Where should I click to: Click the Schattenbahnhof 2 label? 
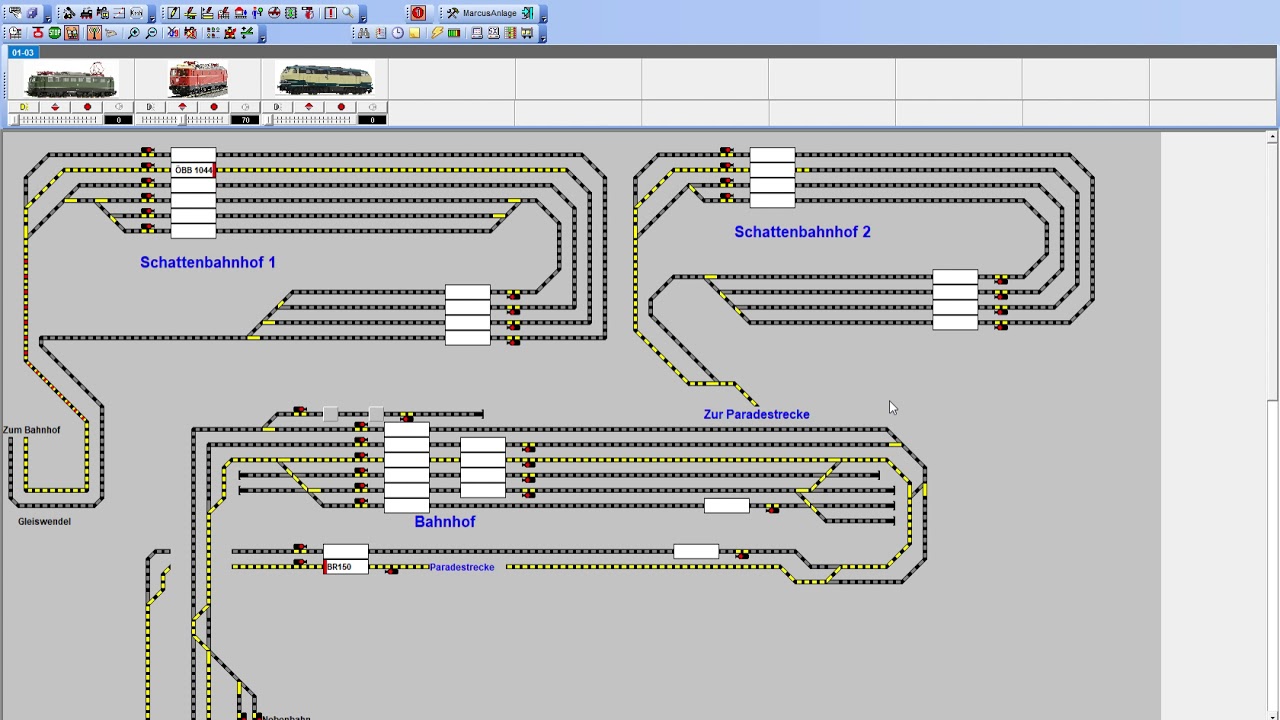[802, 232]
